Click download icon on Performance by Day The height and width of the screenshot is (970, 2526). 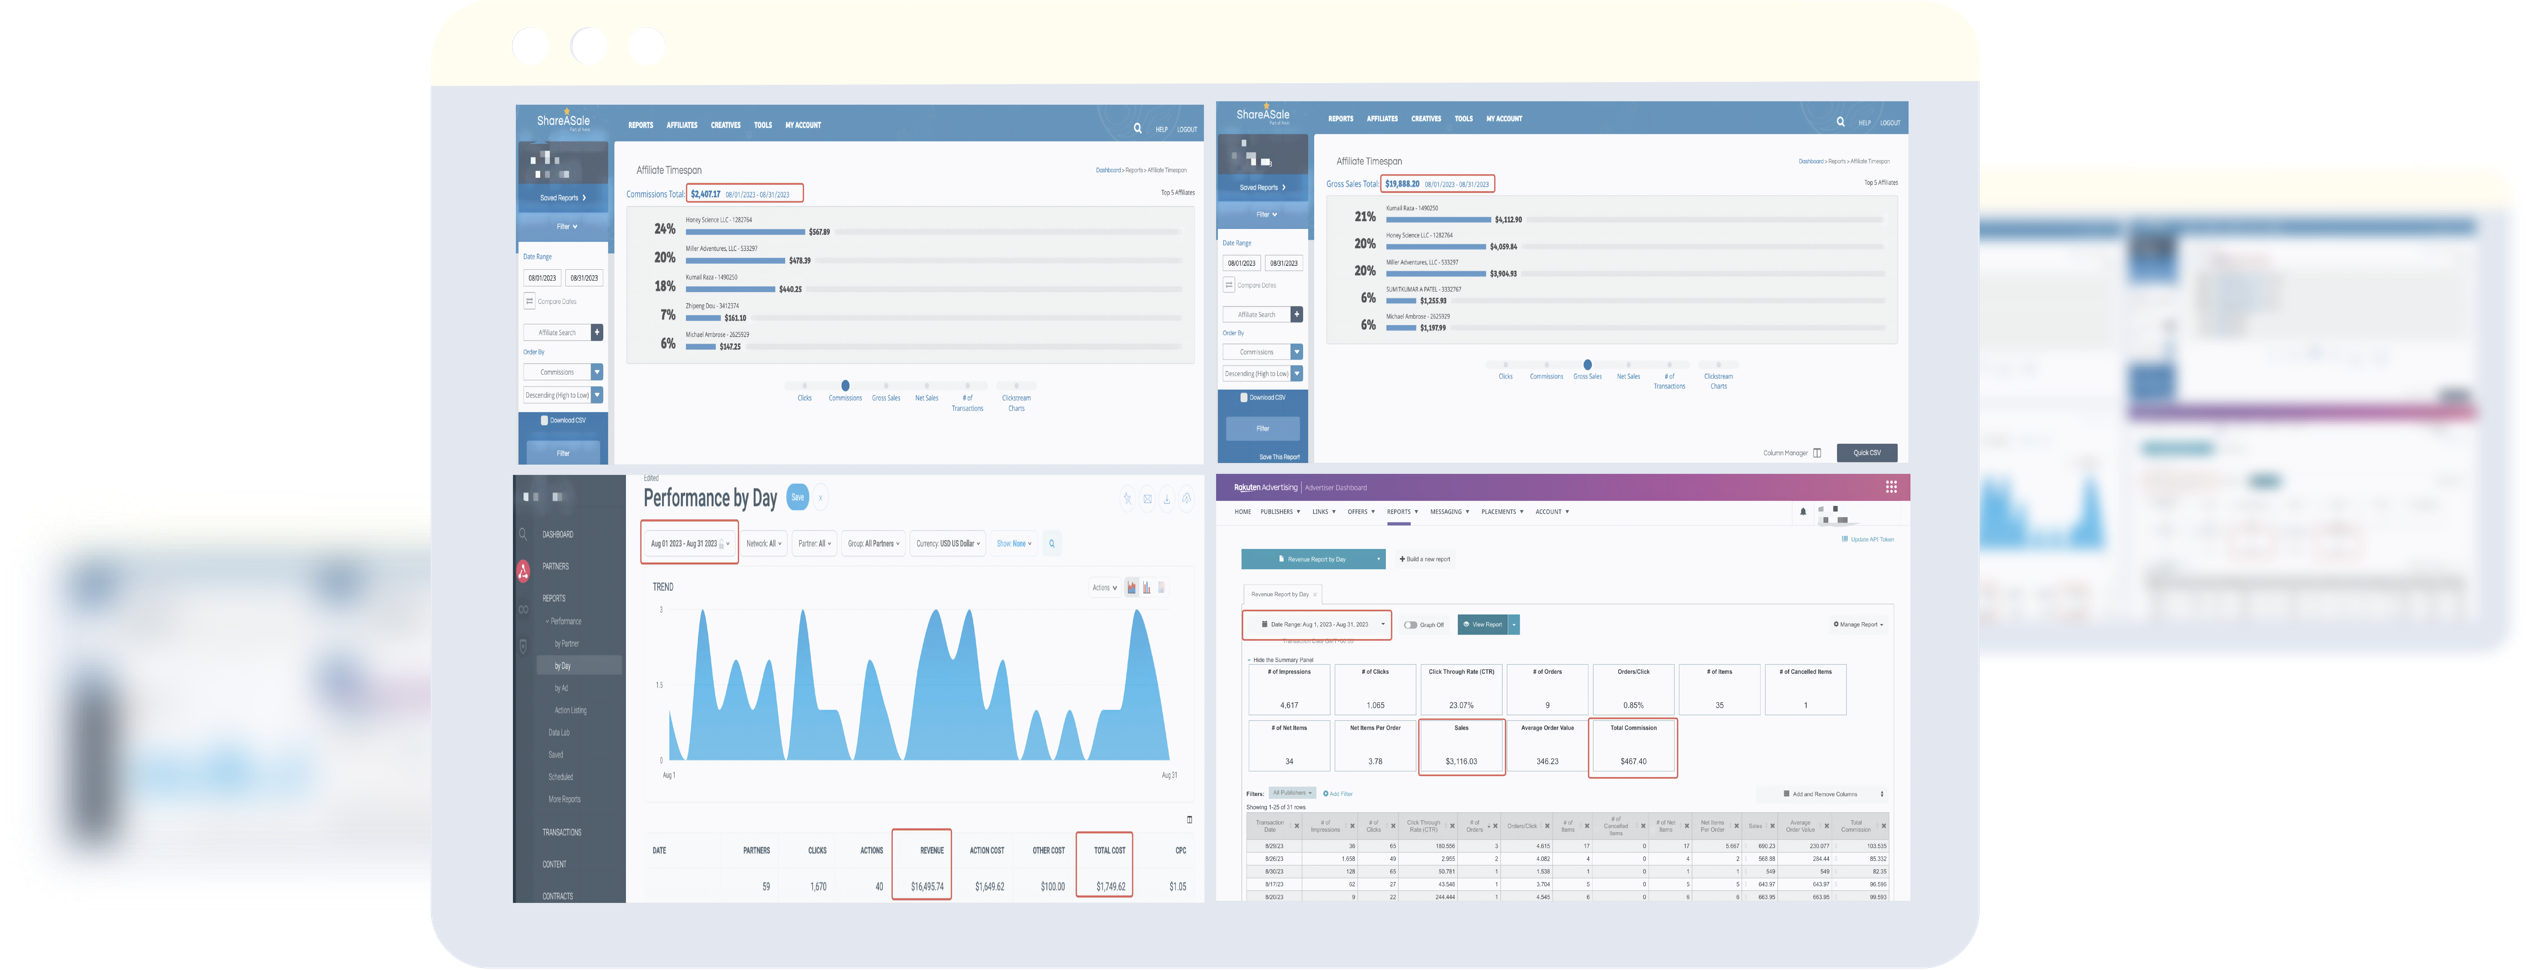point(1166,498)
